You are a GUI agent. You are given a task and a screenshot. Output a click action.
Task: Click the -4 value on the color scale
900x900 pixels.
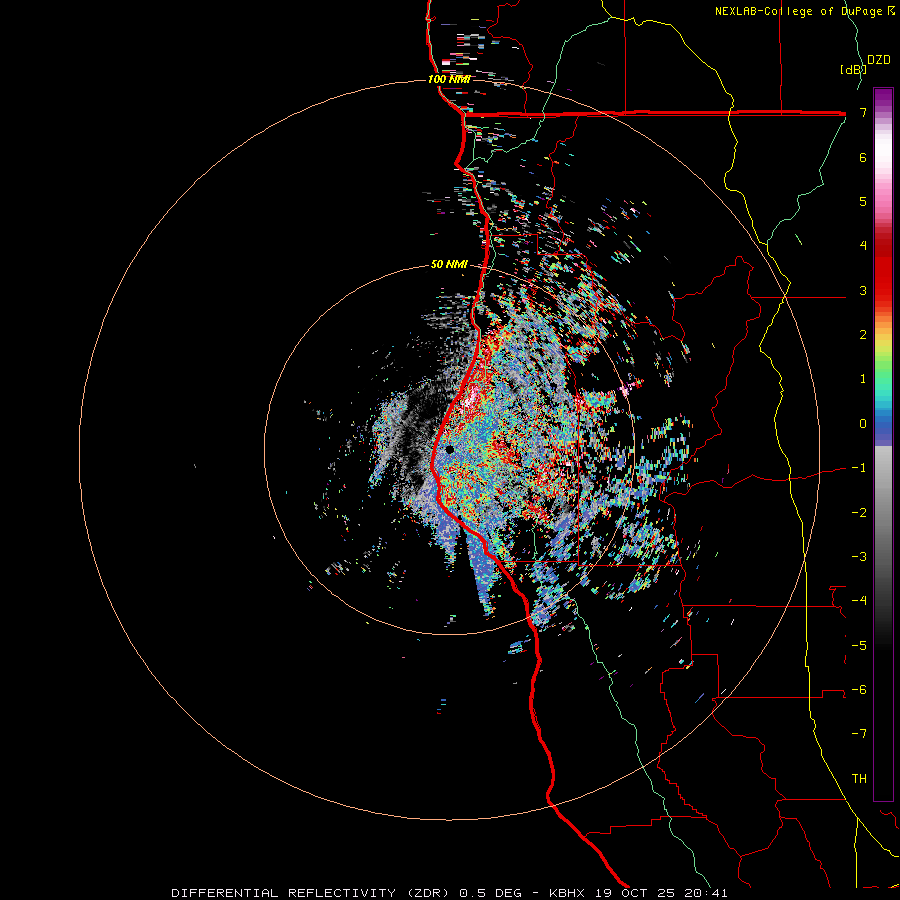click(x=859, y=601)
